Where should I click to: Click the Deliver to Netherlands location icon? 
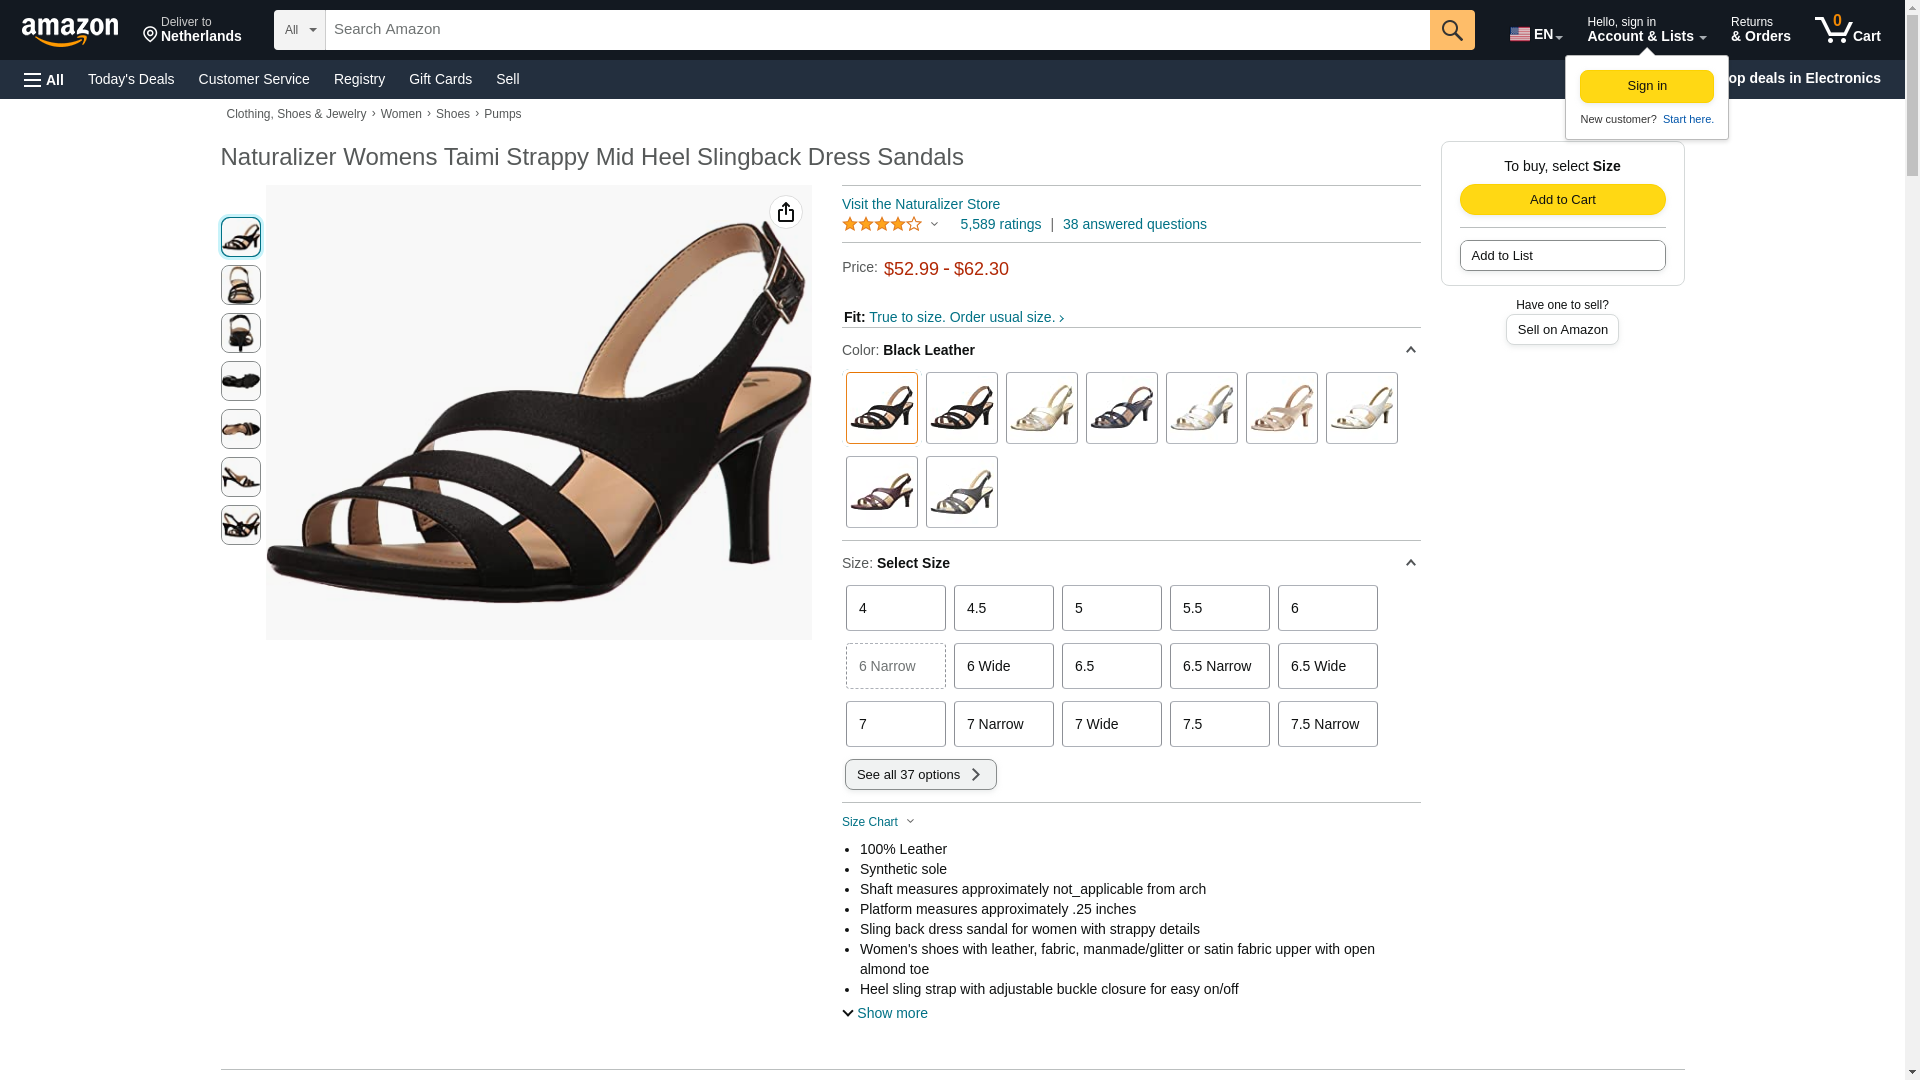pyautogui.click(x=151, y=35)
